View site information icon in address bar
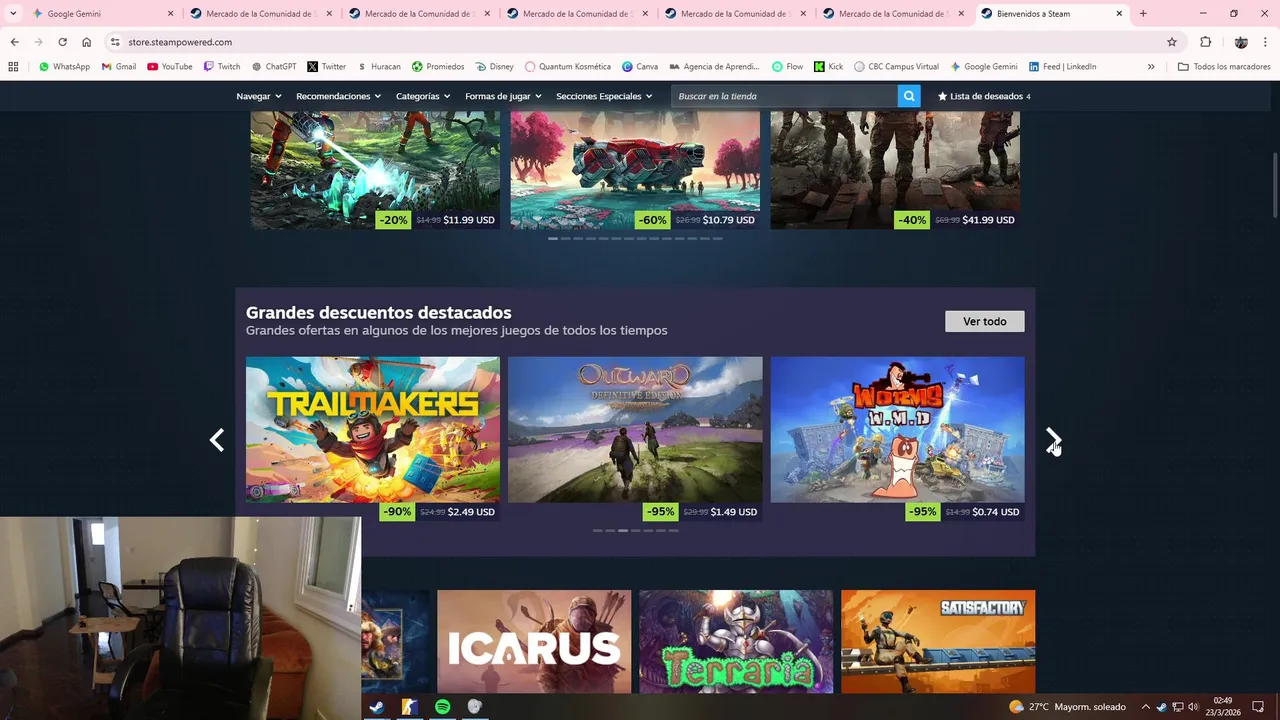 pos(115,42)
